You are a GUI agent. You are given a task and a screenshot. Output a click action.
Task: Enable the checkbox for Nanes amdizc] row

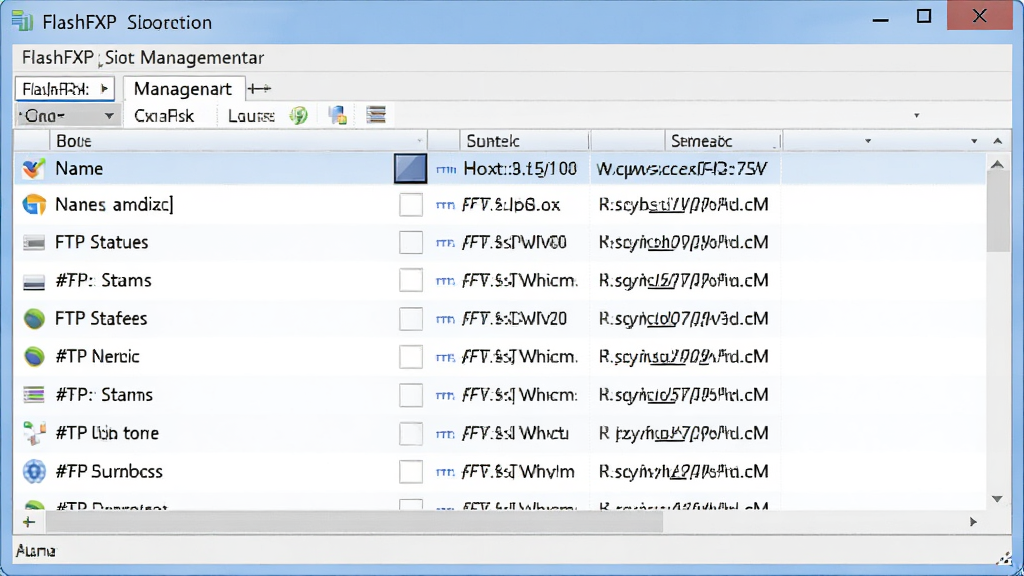411,204
